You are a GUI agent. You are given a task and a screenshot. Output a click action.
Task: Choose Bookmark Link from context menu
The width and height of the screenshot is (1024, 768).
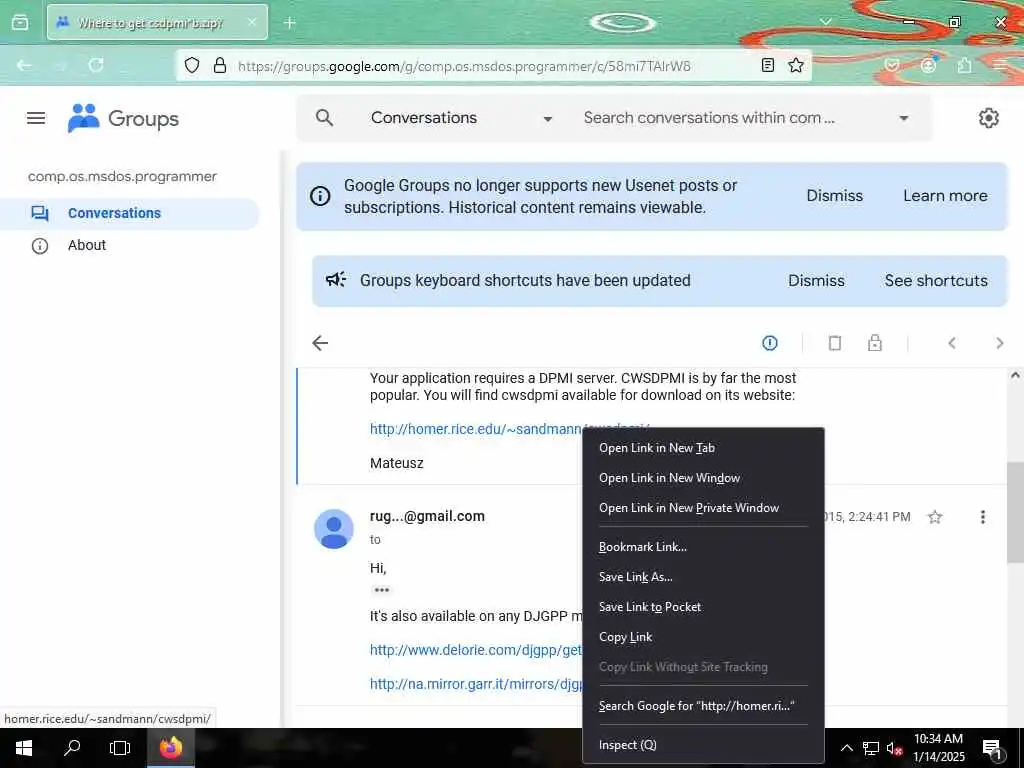coord(703,547)
